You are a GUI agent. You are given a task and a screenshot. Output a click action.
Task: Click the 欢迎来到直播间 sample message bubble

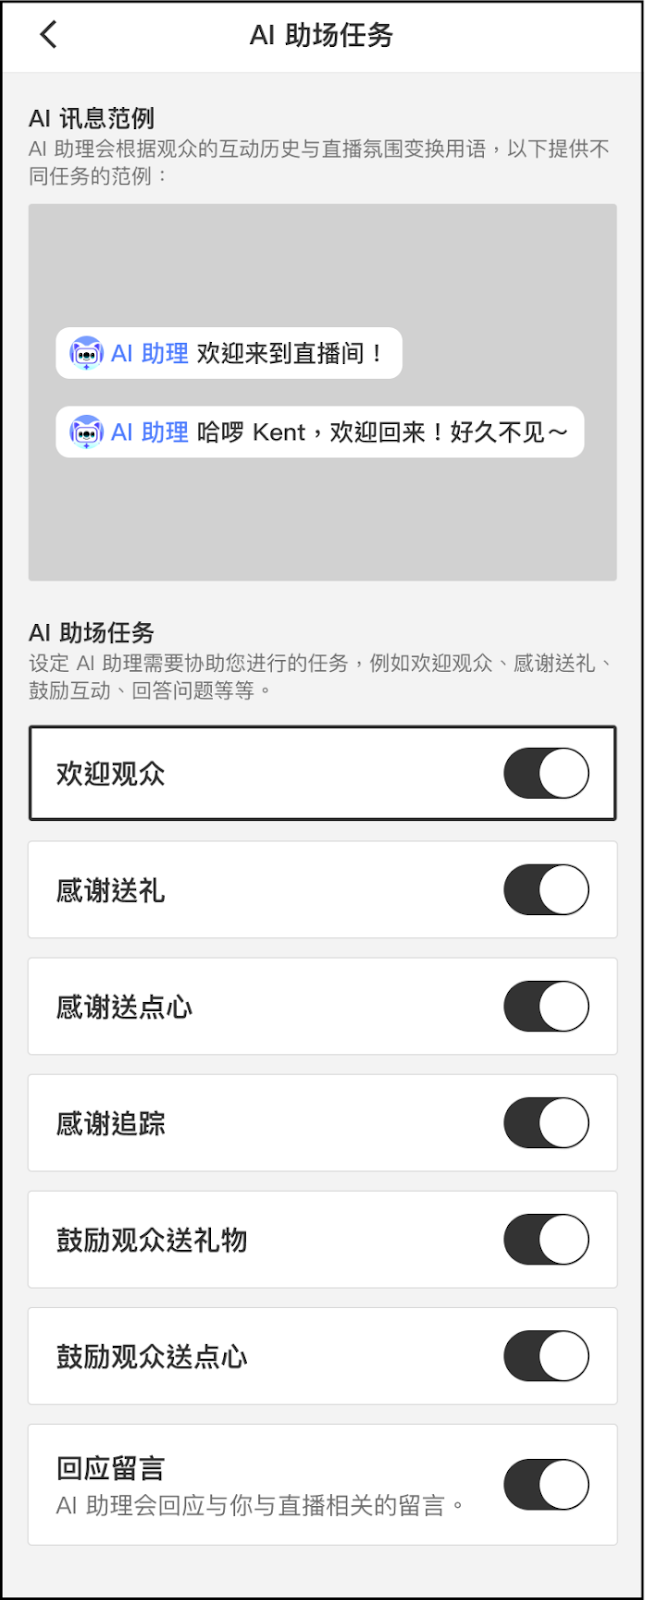(229, 353)
